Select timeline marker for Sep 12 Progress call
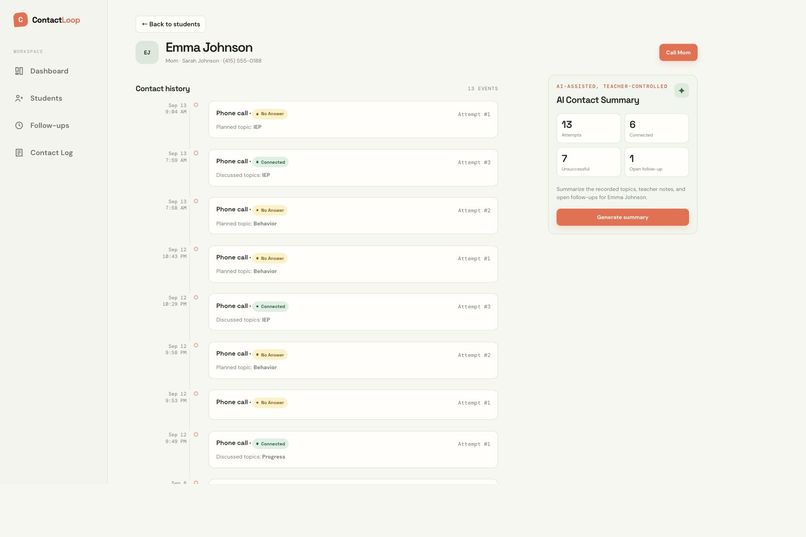806x537 pixels. point(196,434)
